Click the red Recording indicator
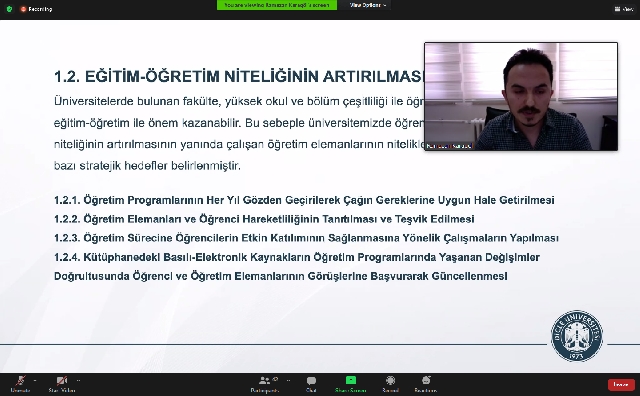The image size is (640, 396). click(x=36, y=9)
